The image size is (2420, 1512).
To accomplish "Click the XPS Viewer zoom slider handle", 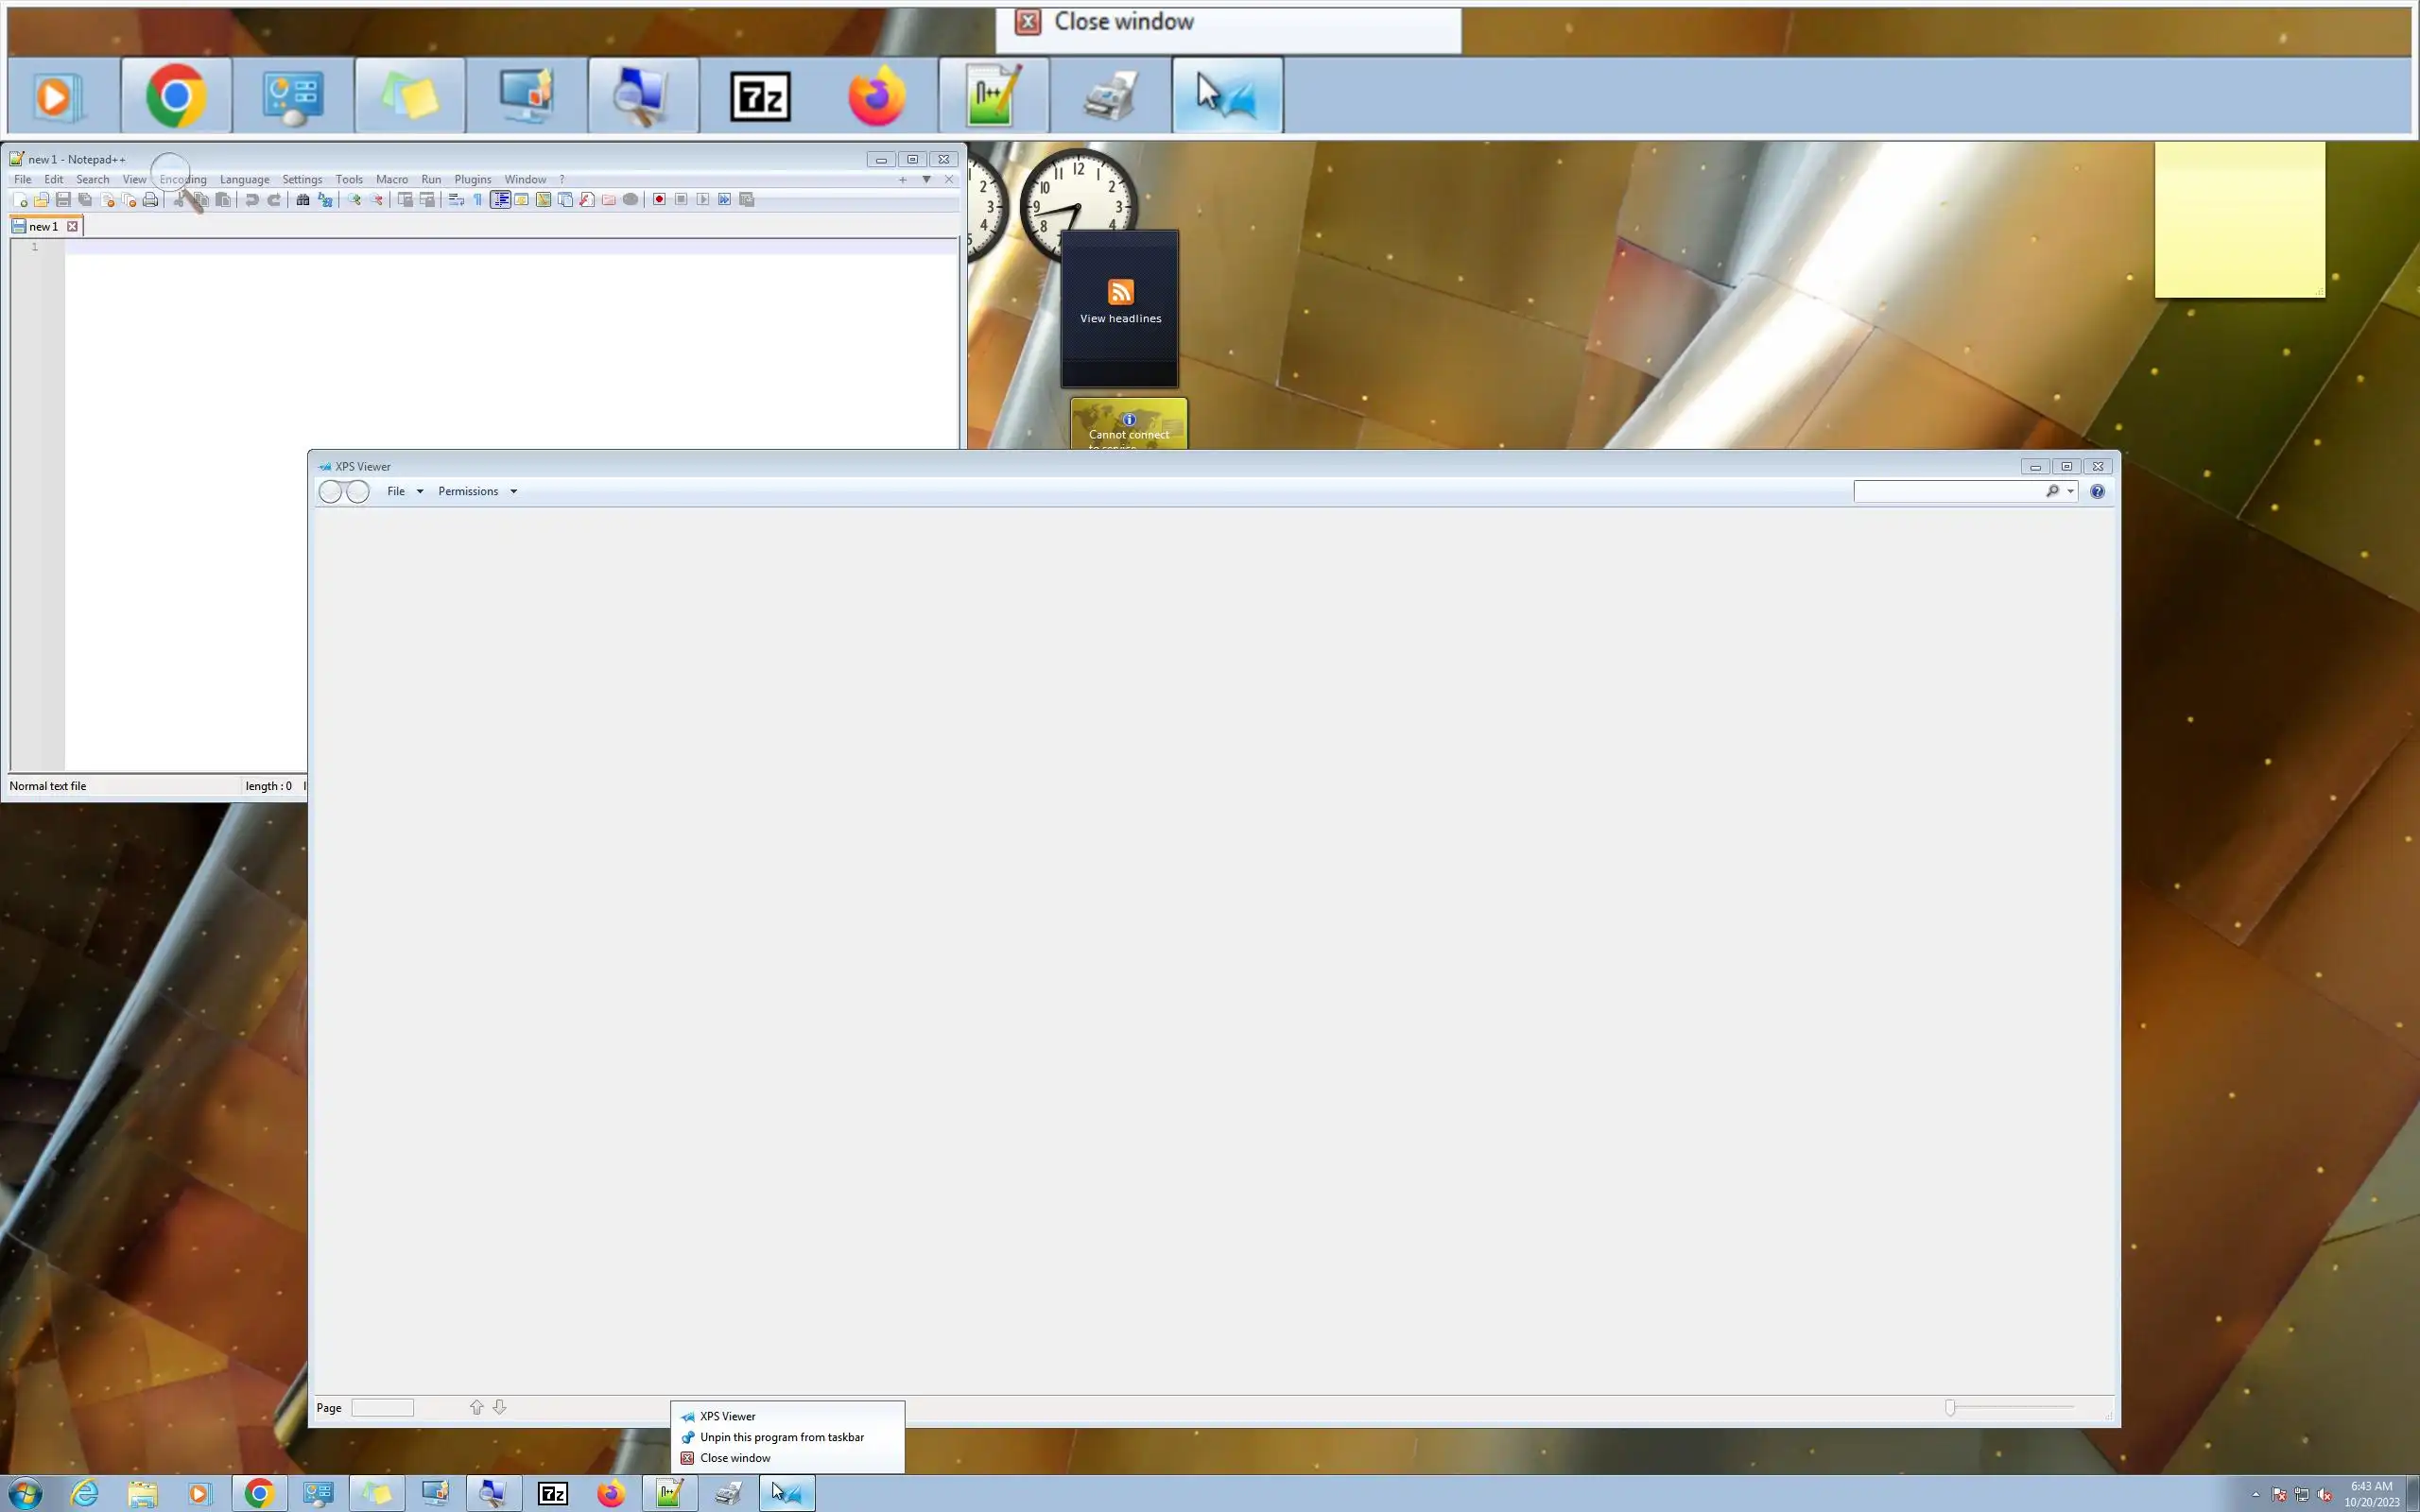I will pos(1949,1407).
